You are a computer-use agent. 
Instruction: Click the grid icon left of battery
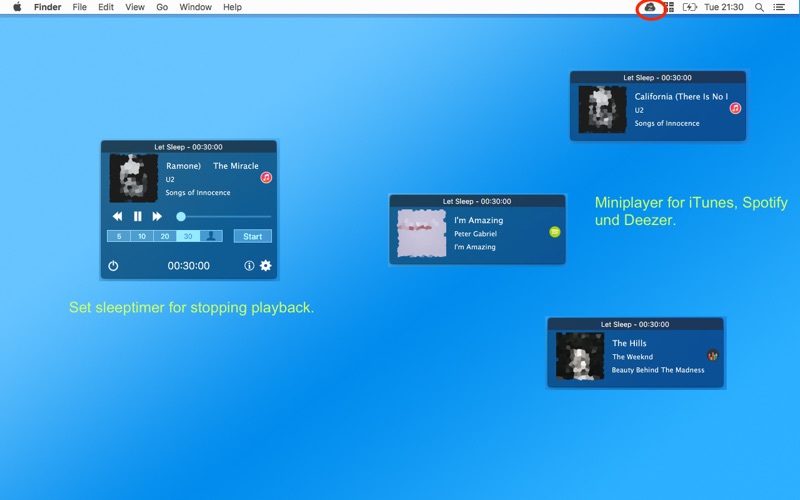click(x=669, y=7)
